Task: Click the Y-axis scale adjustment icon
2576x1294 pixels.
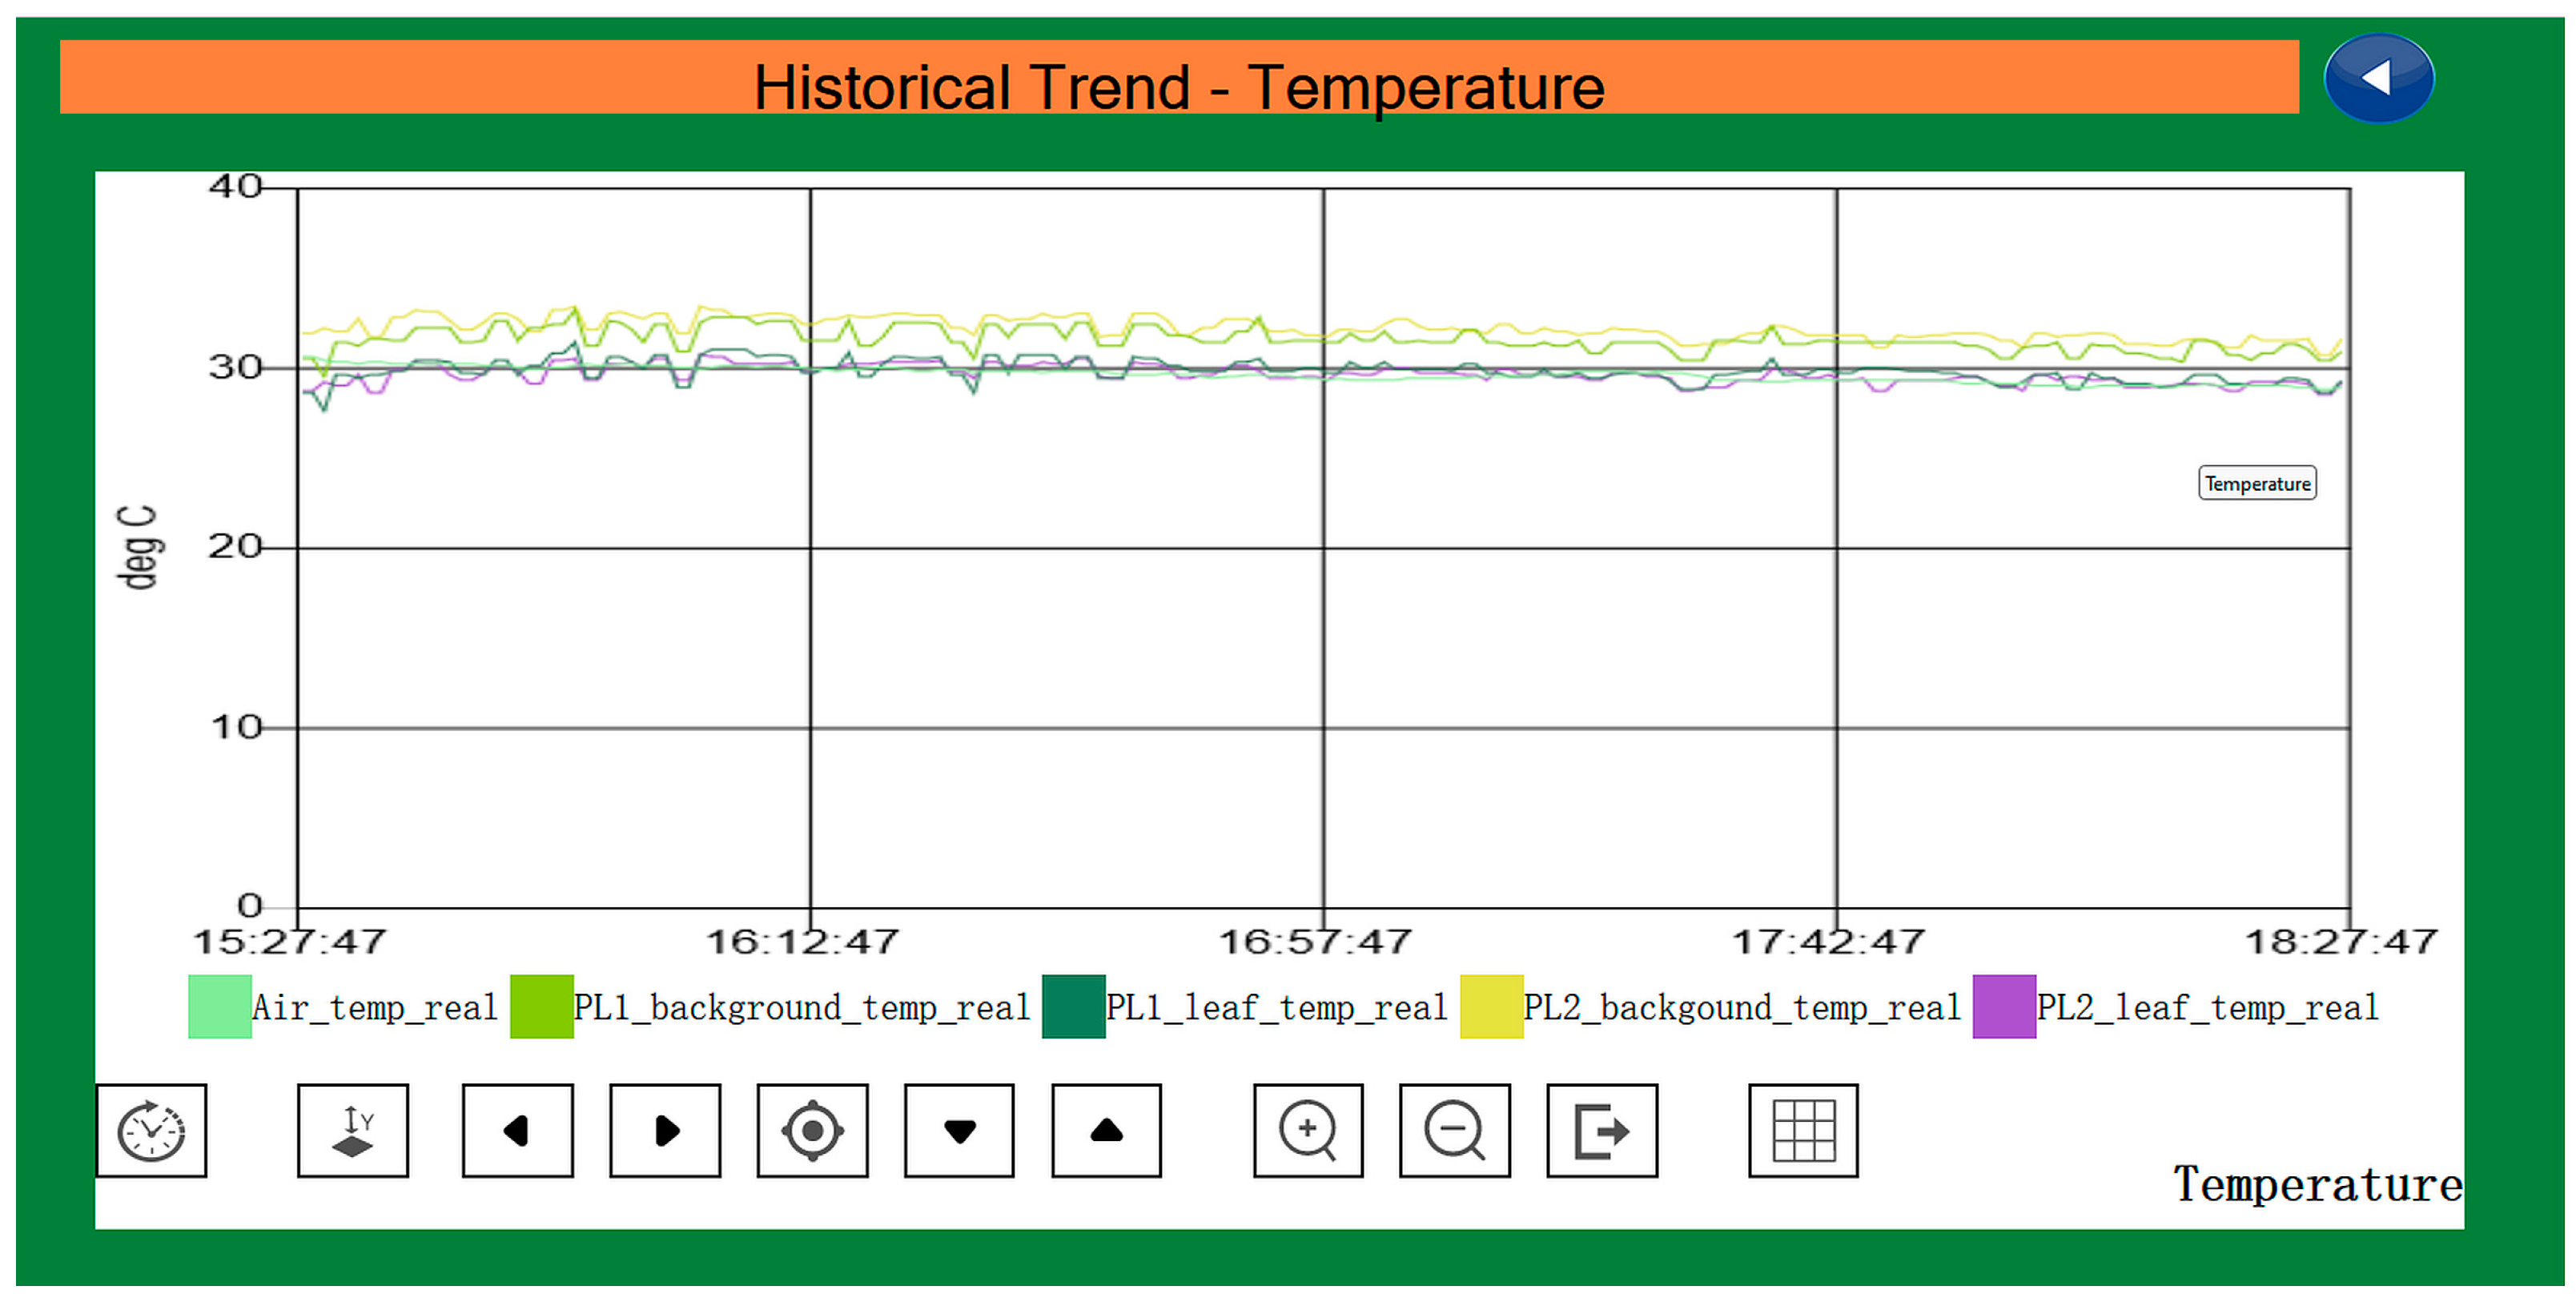Action: (x=352, y=1130)
